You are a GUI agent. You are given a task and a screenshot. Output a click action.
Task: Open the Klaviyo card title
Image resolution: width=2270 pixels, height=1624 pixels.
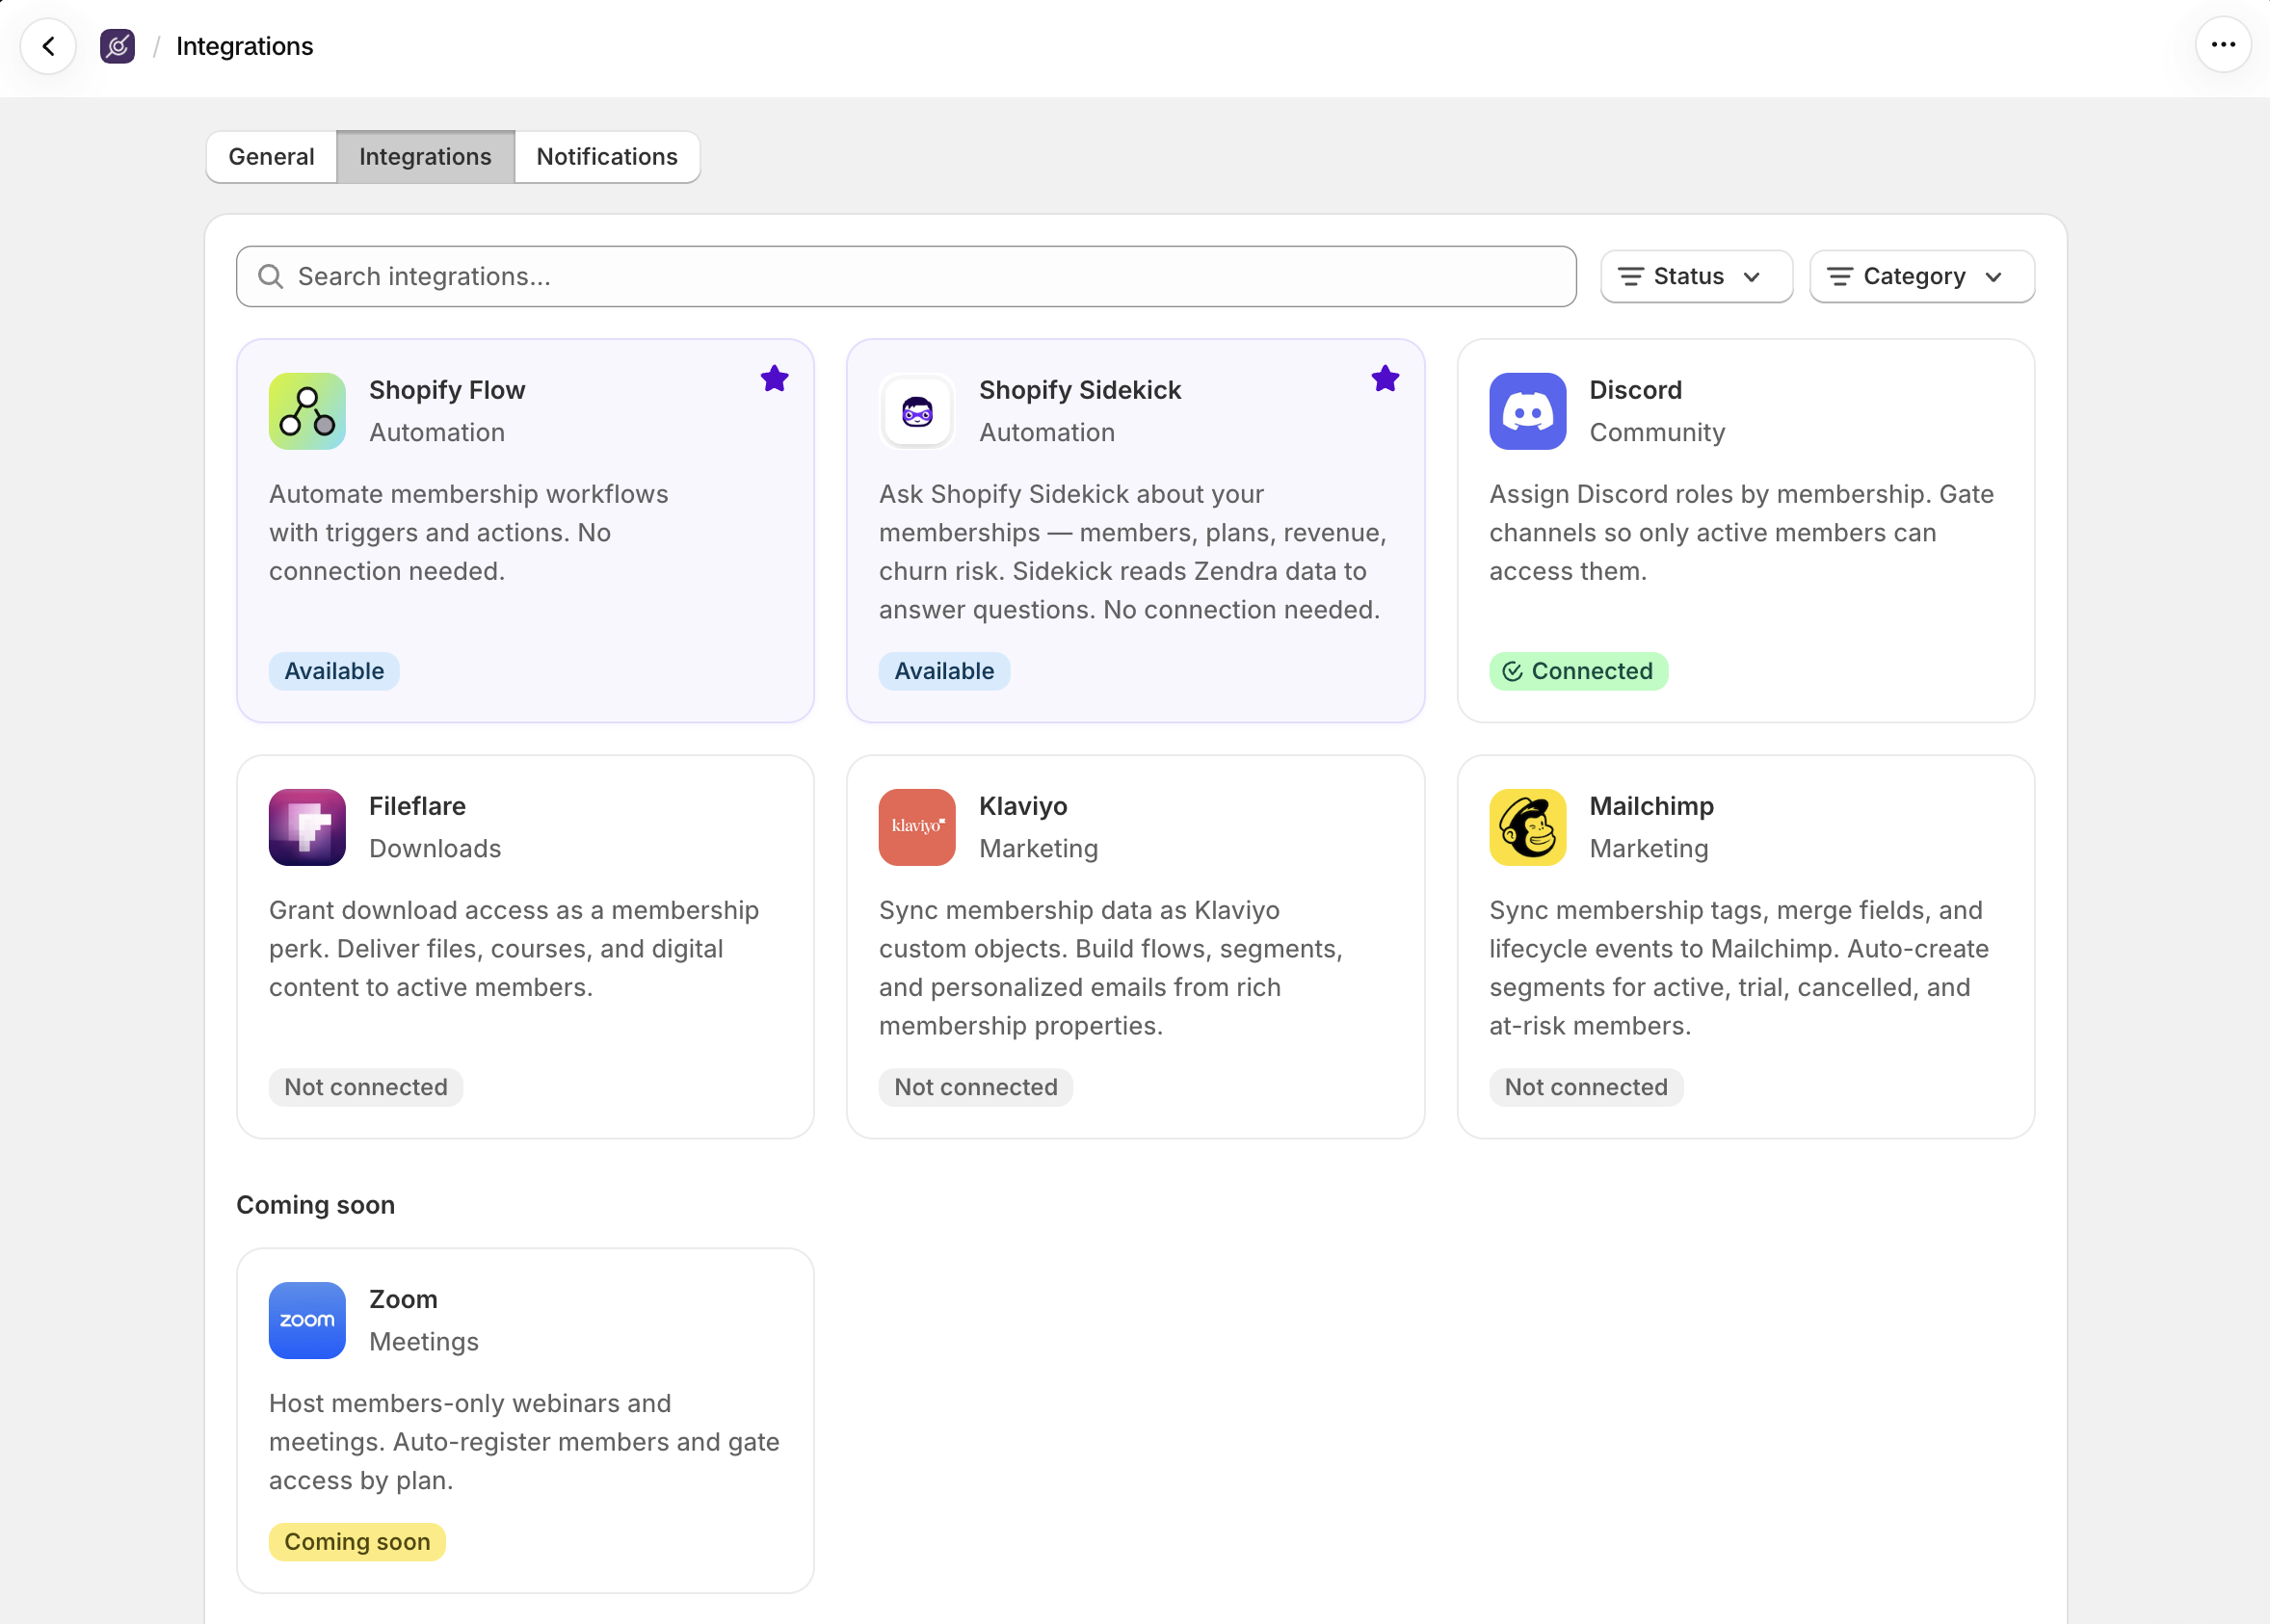(x=1023, y=806)
